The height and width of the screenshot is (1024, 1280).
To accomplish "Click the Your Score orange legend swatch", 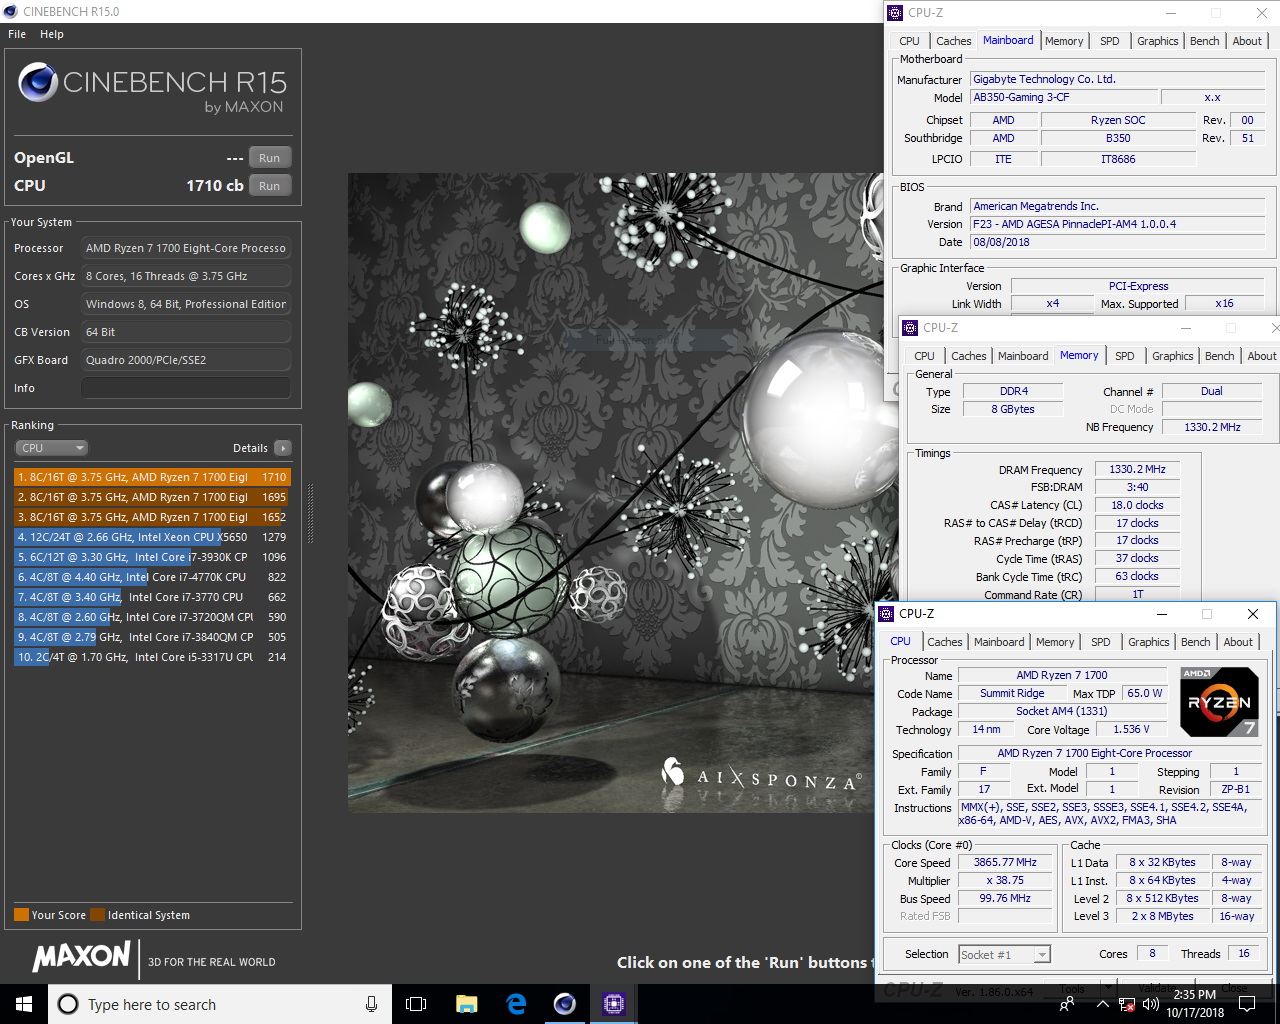I will [x=21, y=915].
